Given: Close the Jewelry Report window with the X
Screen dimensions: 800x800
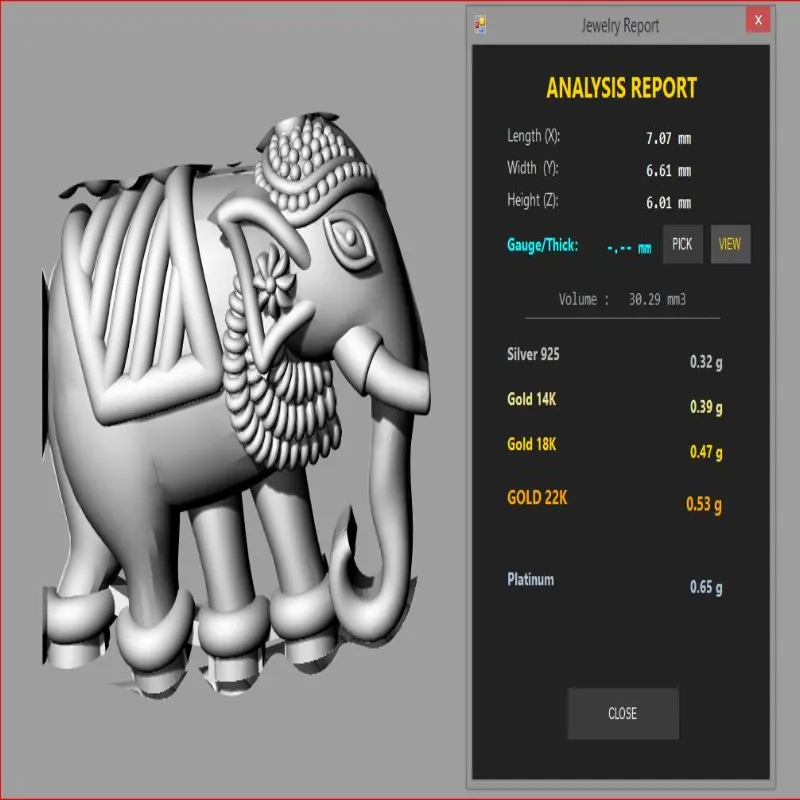Looking at the screenshot, I should point(758,20).
